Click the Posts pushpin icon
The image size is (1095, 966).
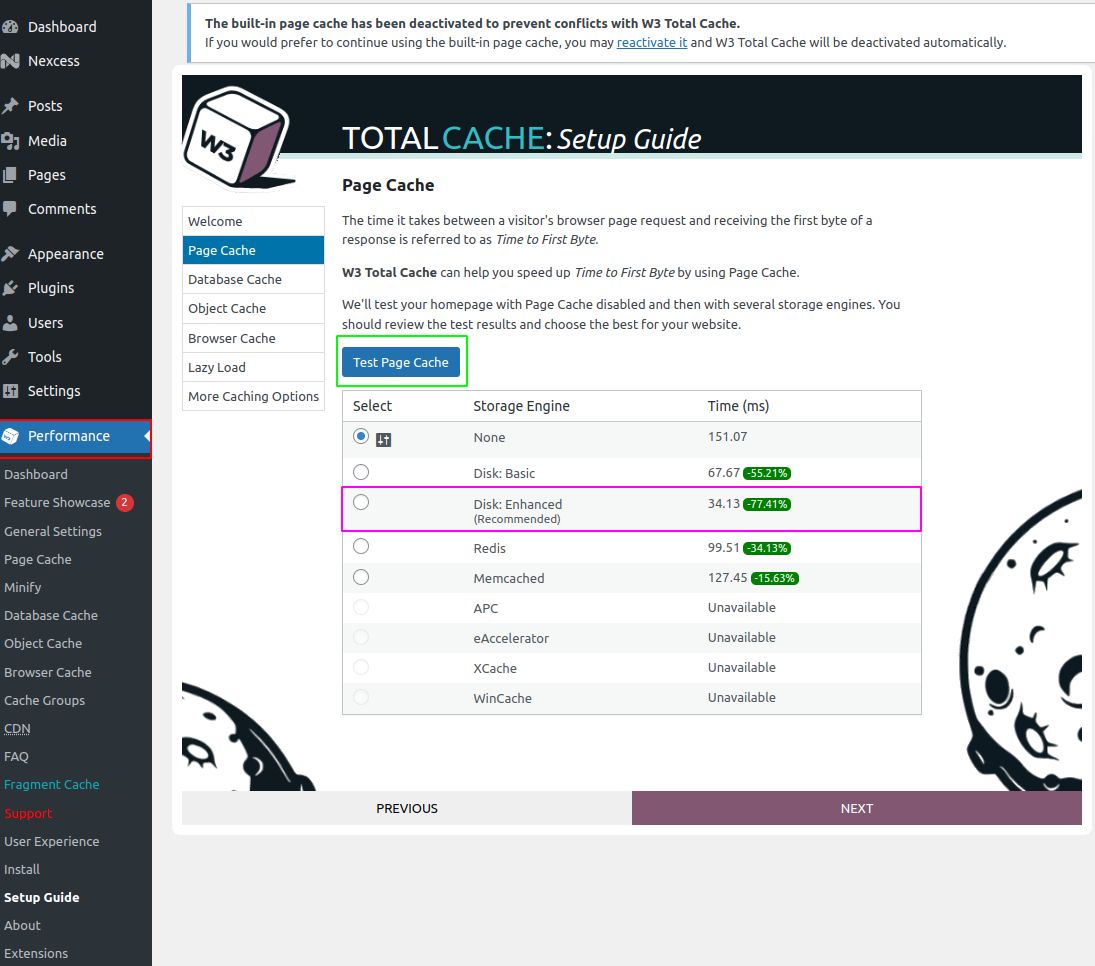pyautogui.click(x=10, y=105)
